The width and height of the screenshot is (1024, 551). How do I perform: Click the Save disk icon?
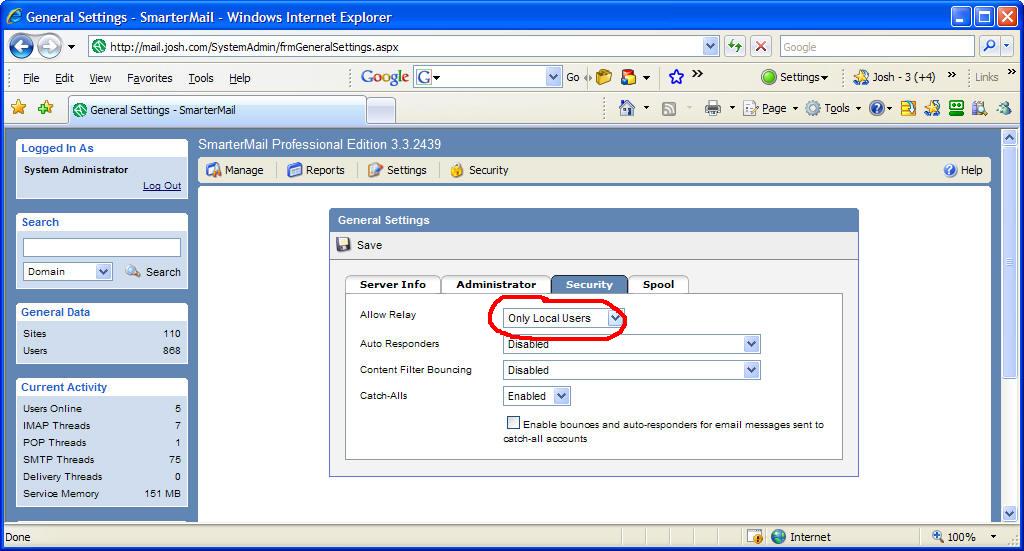pyautogui.click(x=344, y=245)
